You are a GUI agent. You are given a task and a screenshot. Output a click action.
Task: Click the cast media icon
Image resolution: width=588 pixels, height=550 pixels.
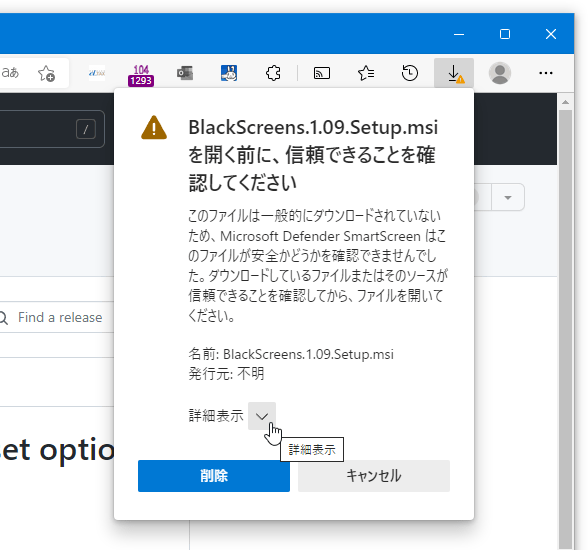pos(322,73)
